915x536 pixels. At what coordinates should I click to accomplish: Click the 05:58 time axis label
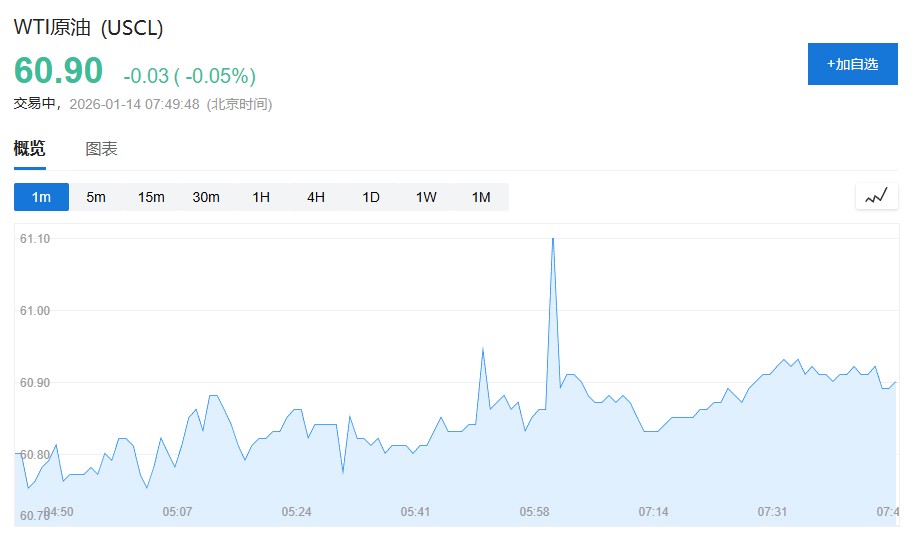click(534, 512)
